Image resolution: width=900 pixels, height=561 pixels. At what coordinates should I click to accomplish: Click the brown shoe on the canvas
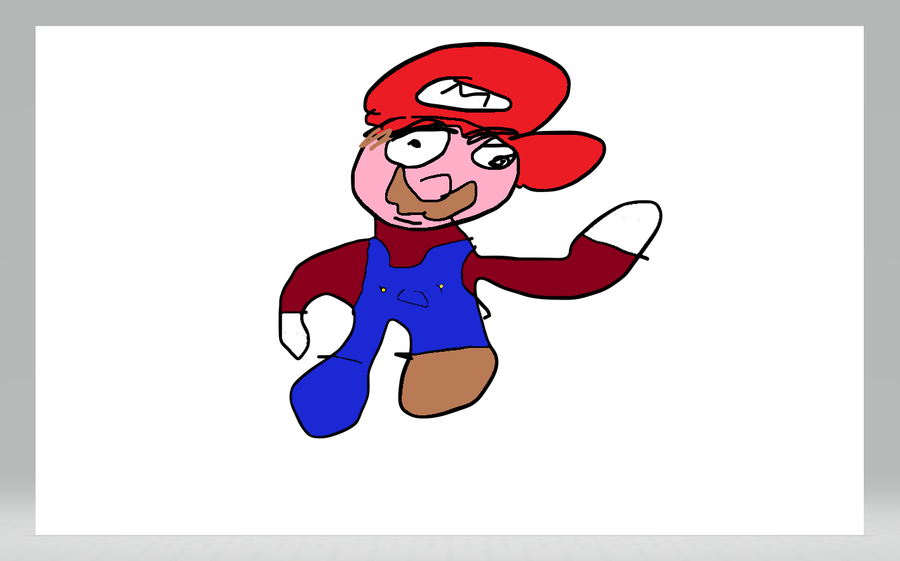point(448,381)
